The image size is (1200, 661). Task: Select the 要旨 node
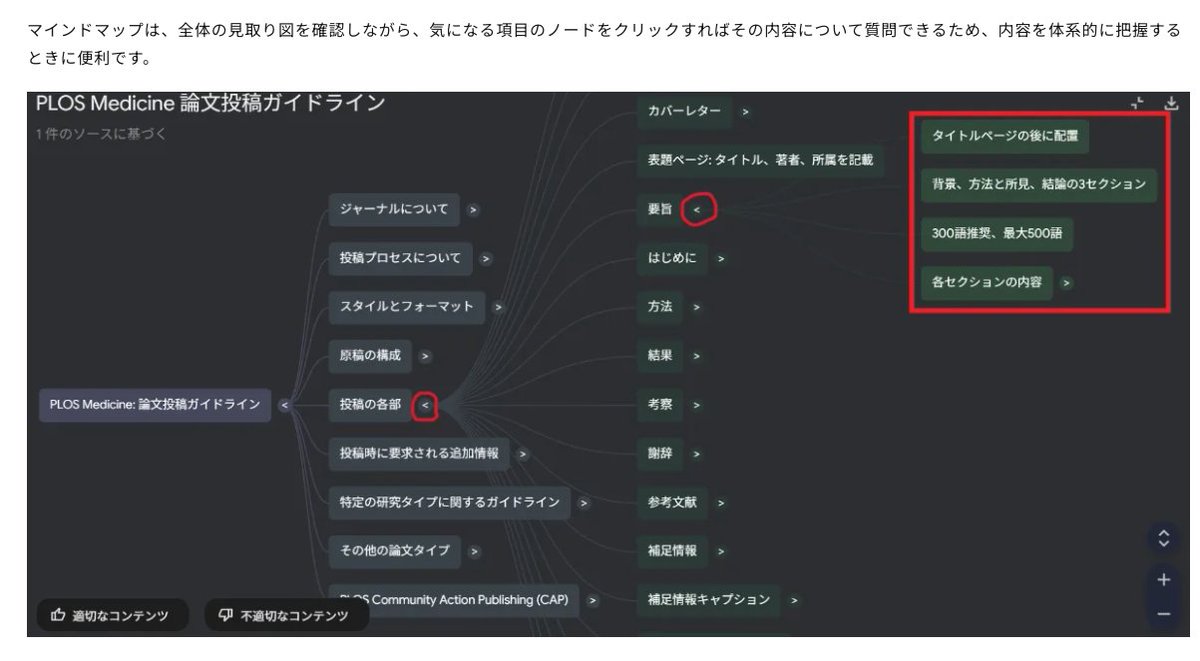pos(660,210)
